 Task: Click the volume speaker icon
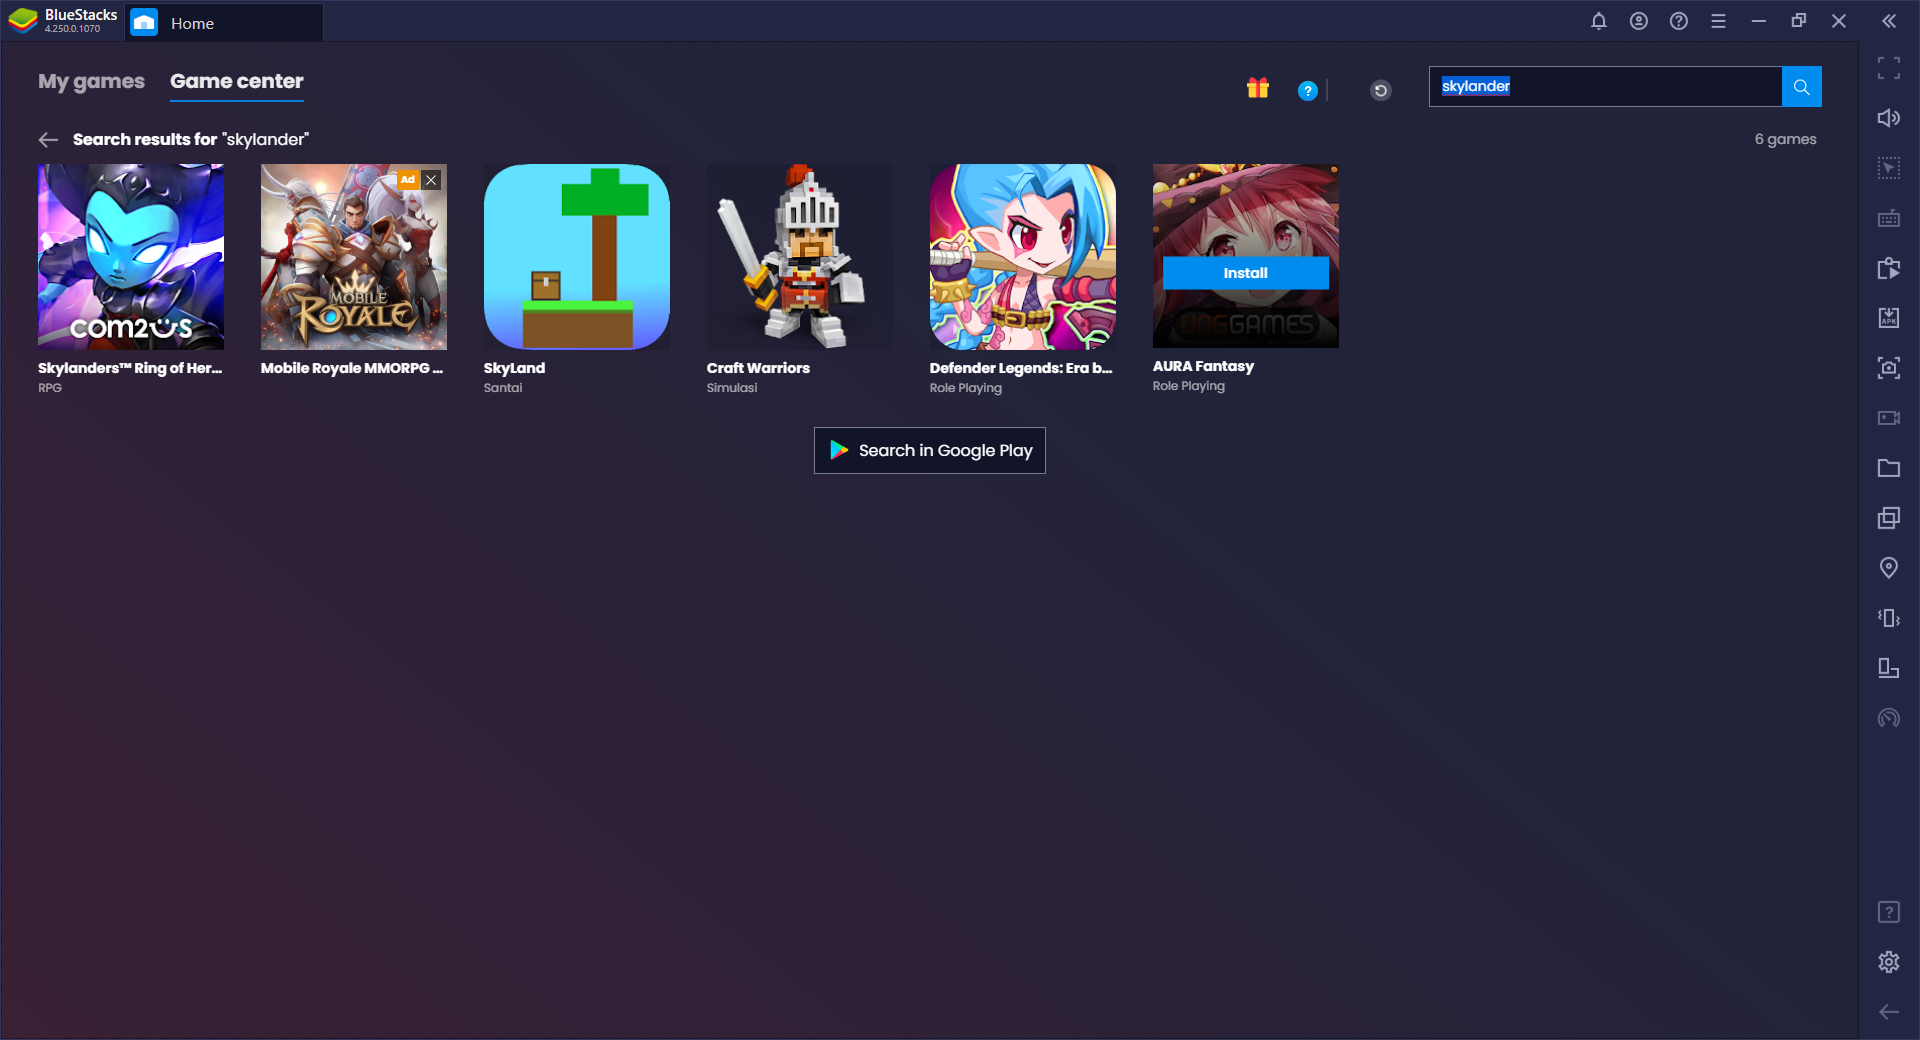click(1889, 118)
